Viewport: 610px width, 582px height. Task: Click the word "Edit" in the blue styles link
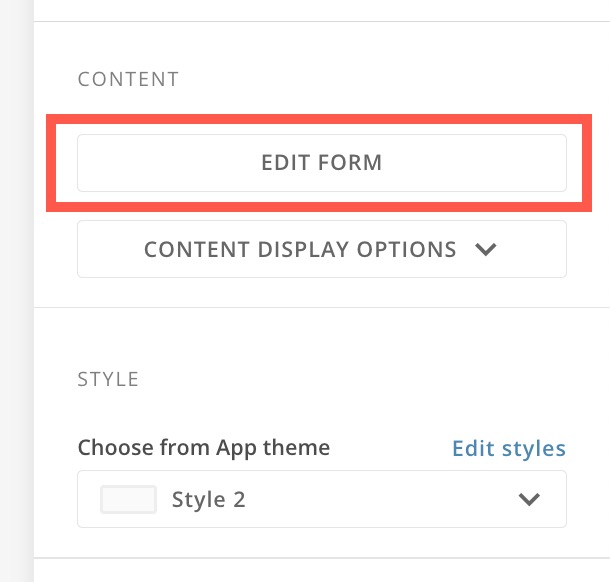[x=472, y=448]
